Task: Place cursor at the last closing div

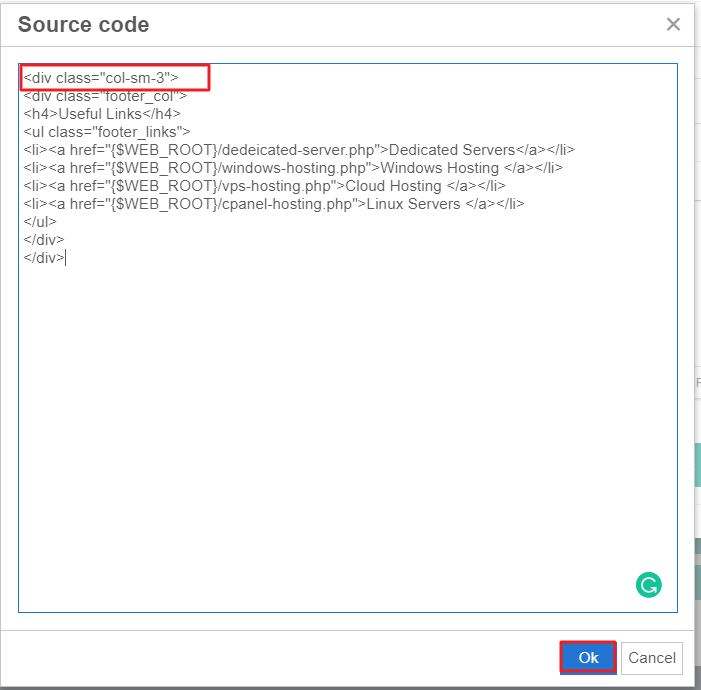Action: 65,258
